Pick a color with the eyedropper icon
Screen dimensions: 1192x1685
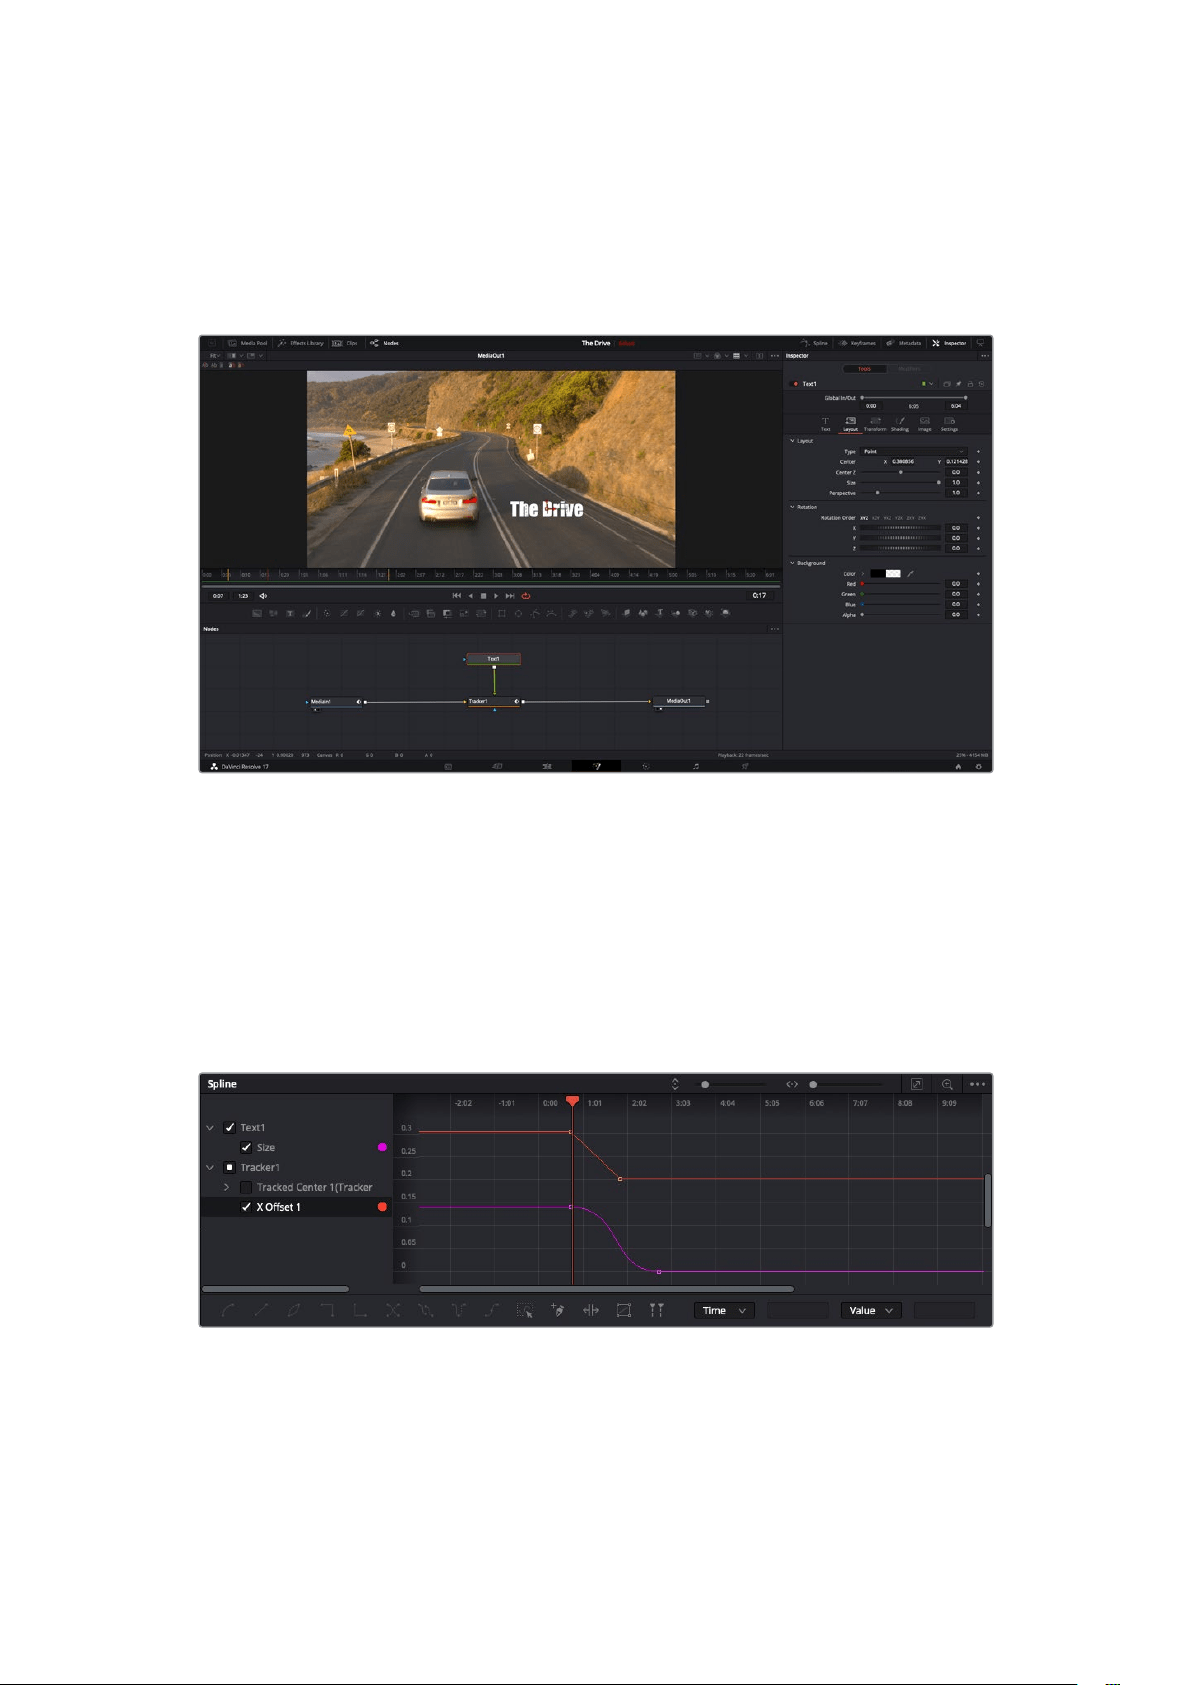(x=911, y=574)
